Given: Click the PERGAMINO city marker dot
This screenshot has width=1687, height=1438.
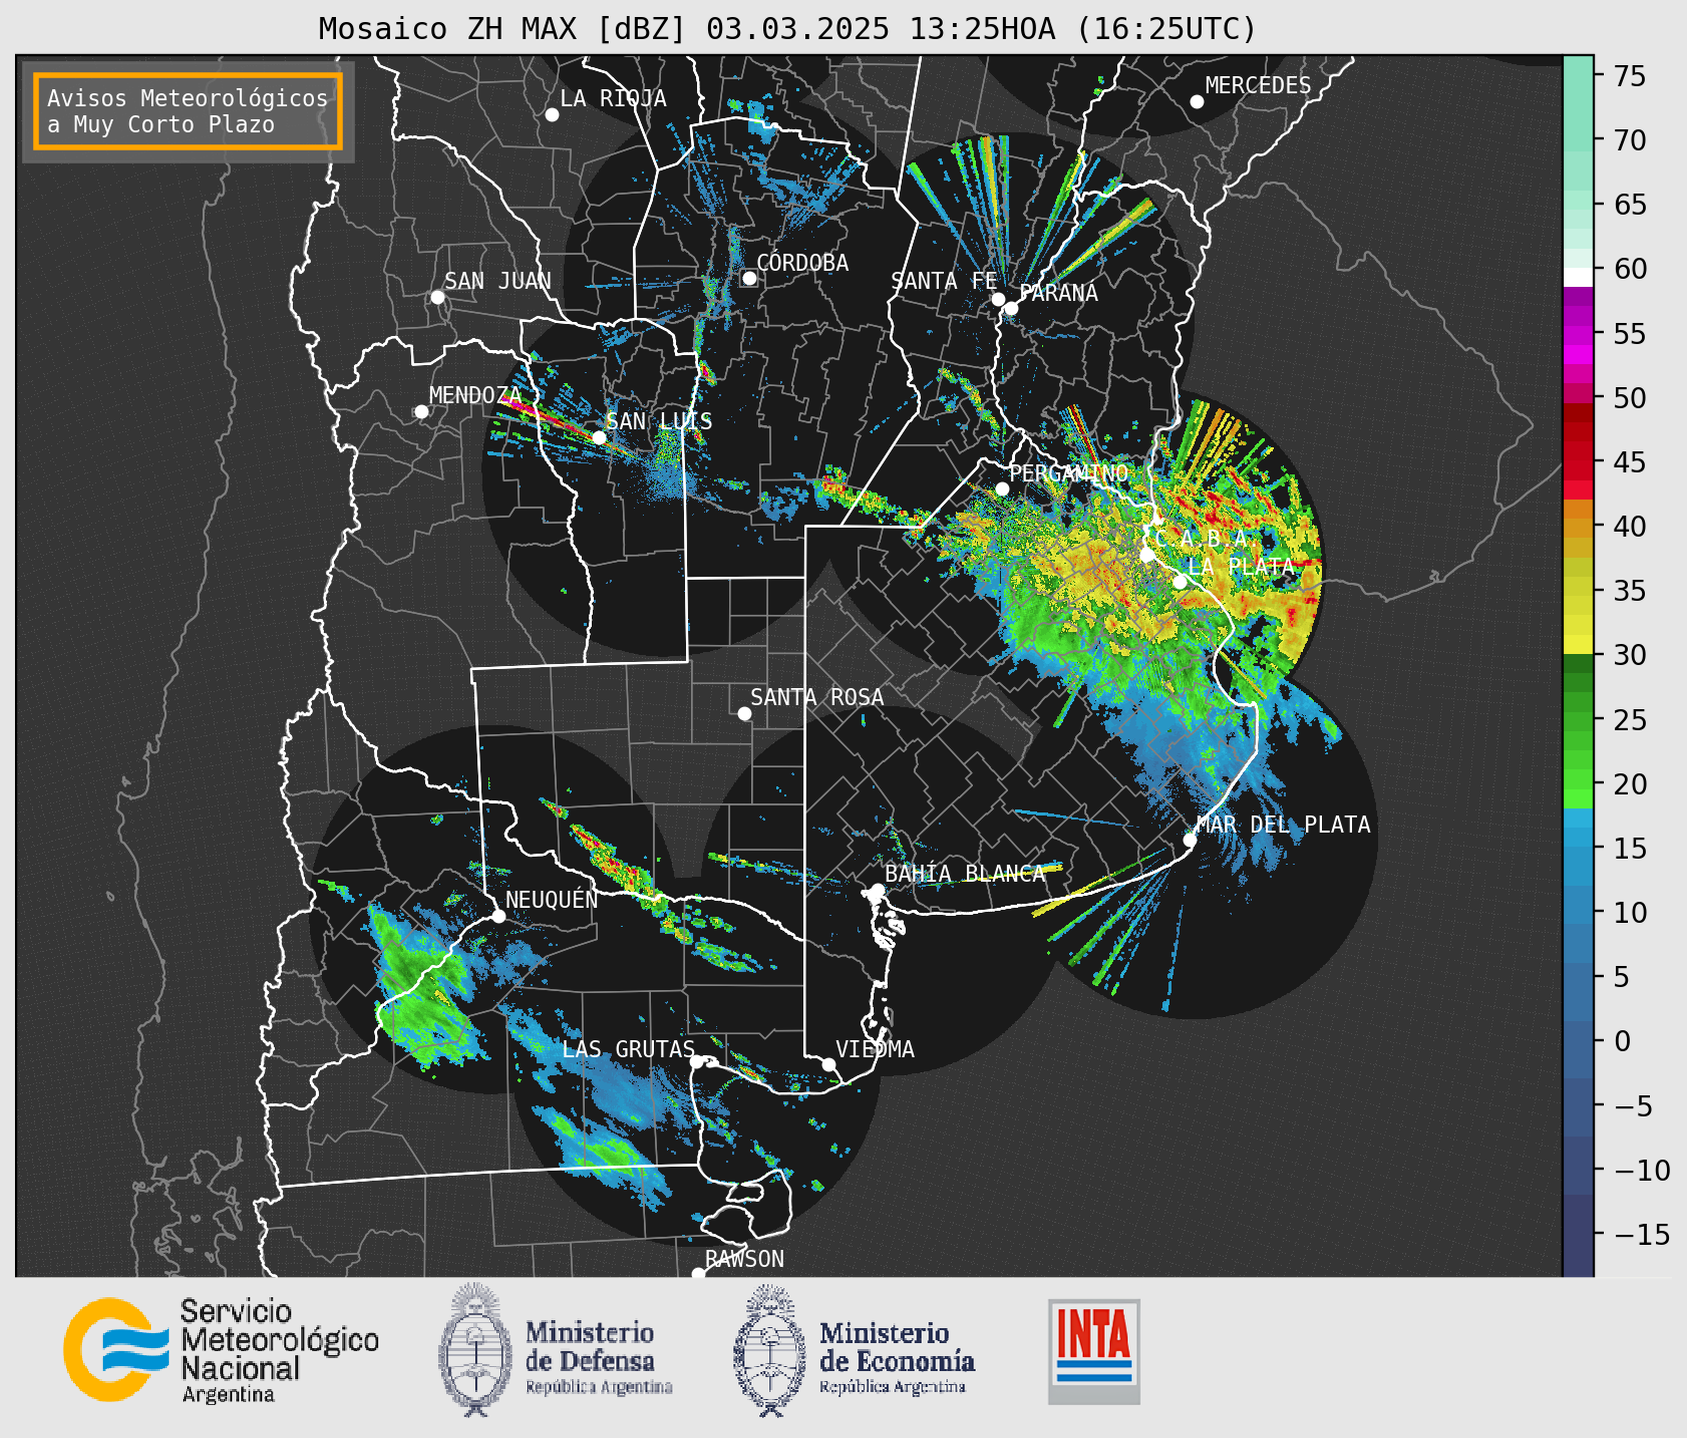Looking at the screenshot, I should (x=1002, y=489).
